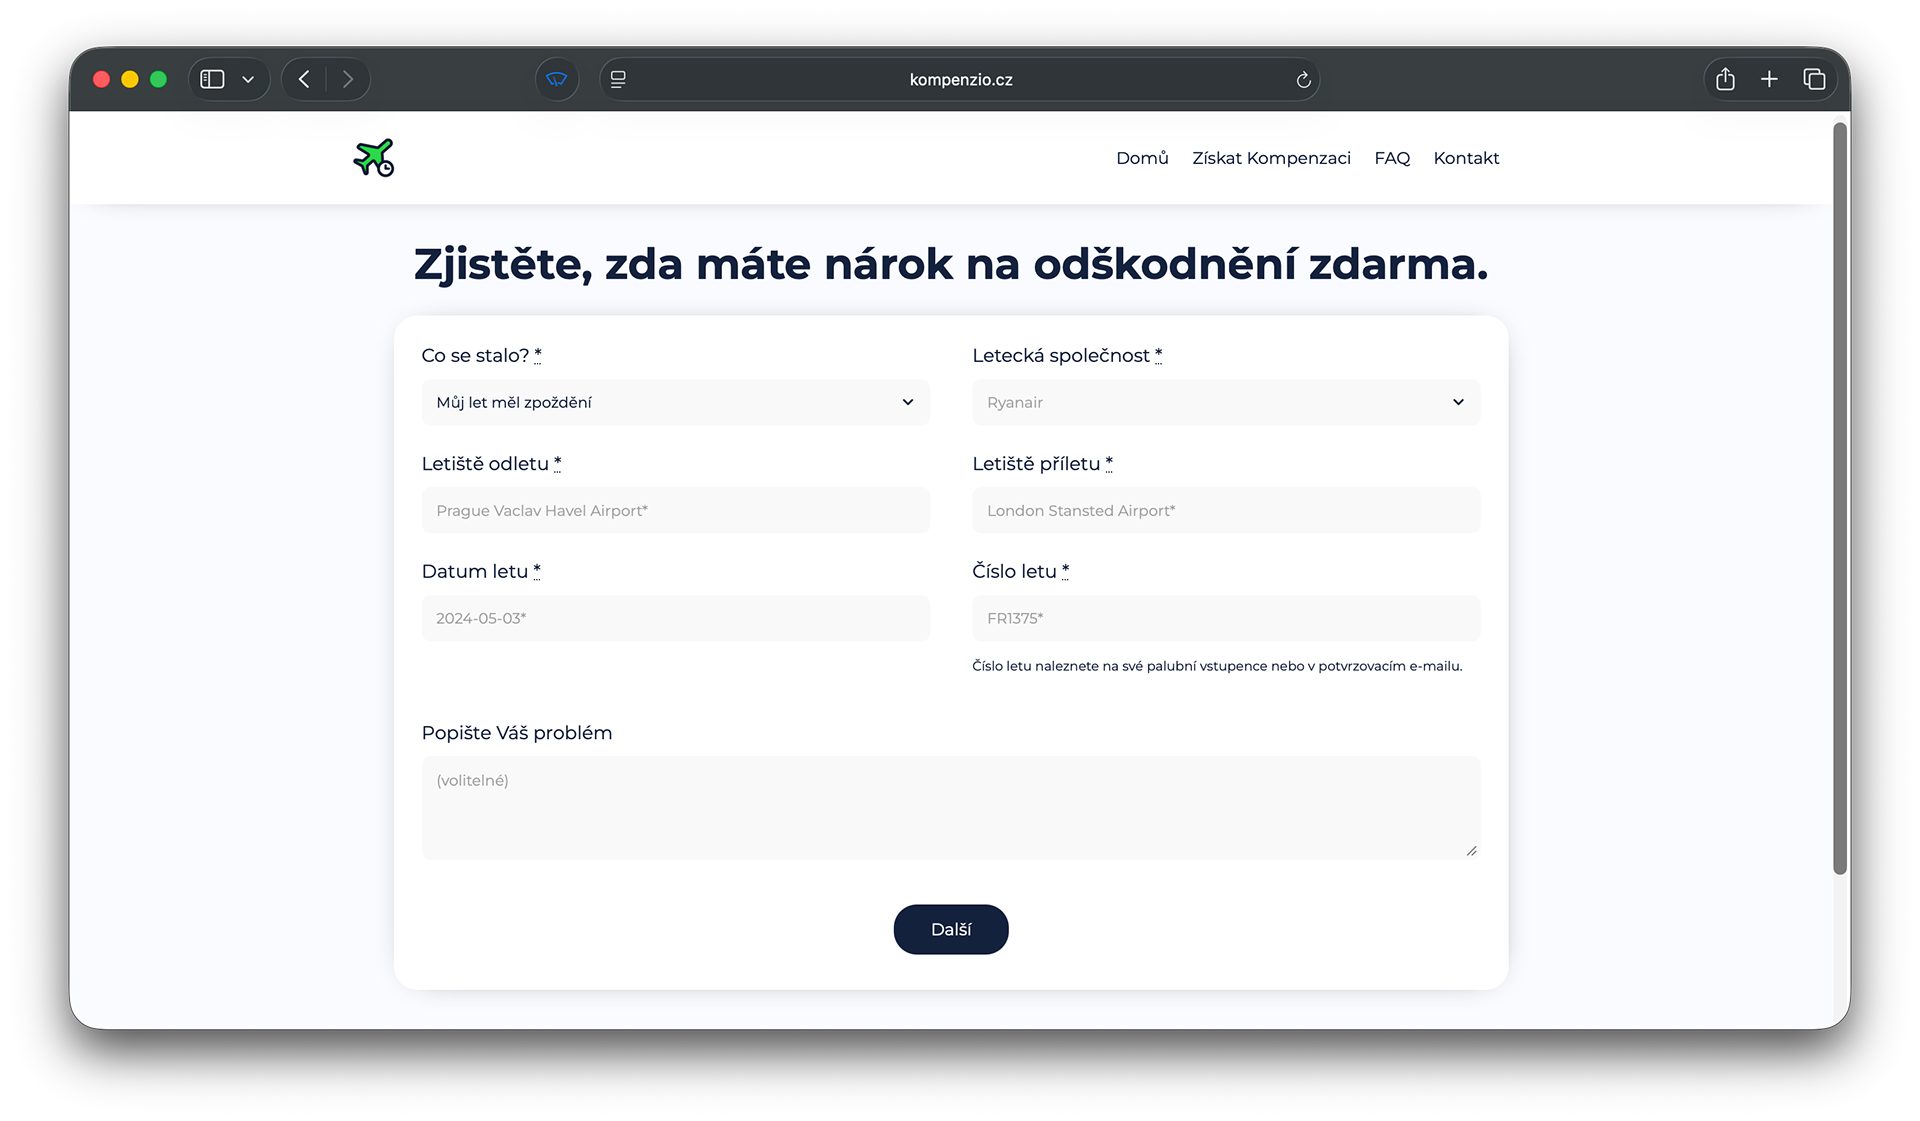Click the reader view icon in address bar

[618, 79]
